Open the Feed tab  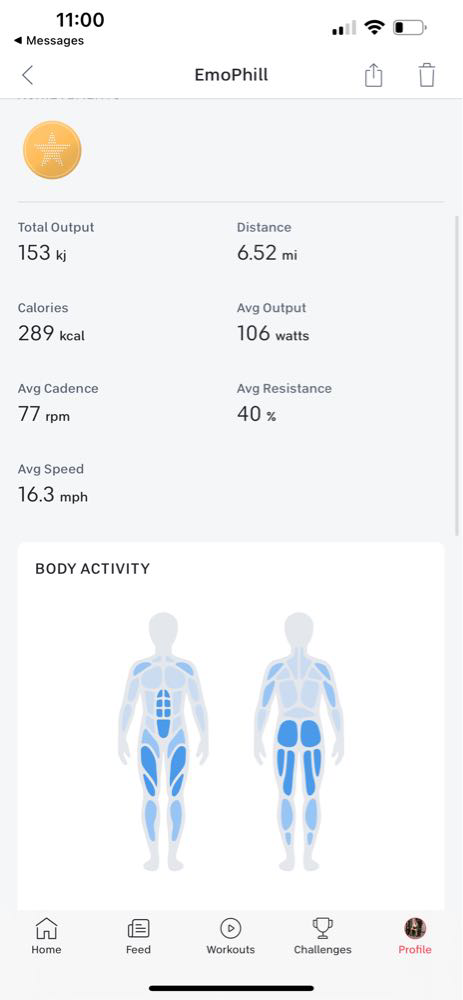[x=138, y=936]
